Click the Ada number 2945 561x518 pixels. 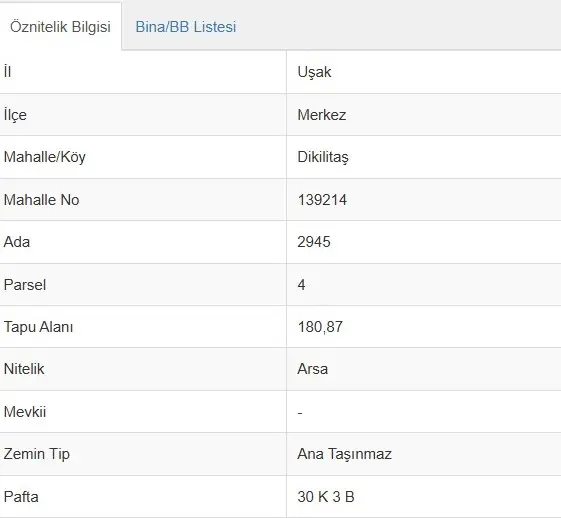point(314,242)
